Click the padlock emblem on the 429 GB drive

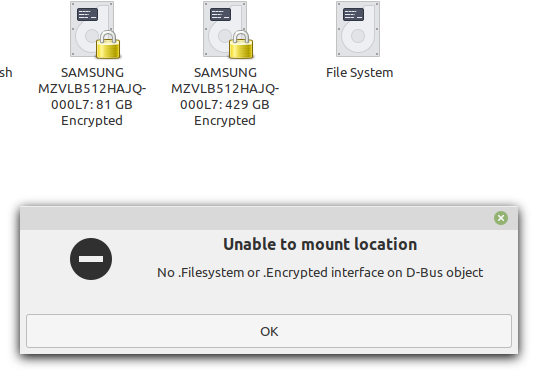(x=241, y=44)
